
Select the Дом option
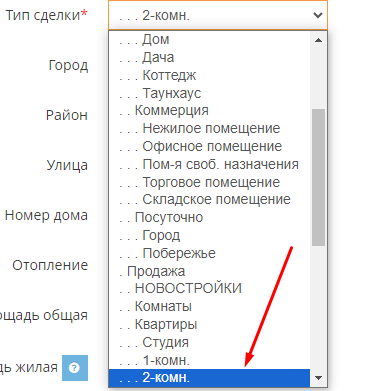pyautogui.click(x=209, y=39)
